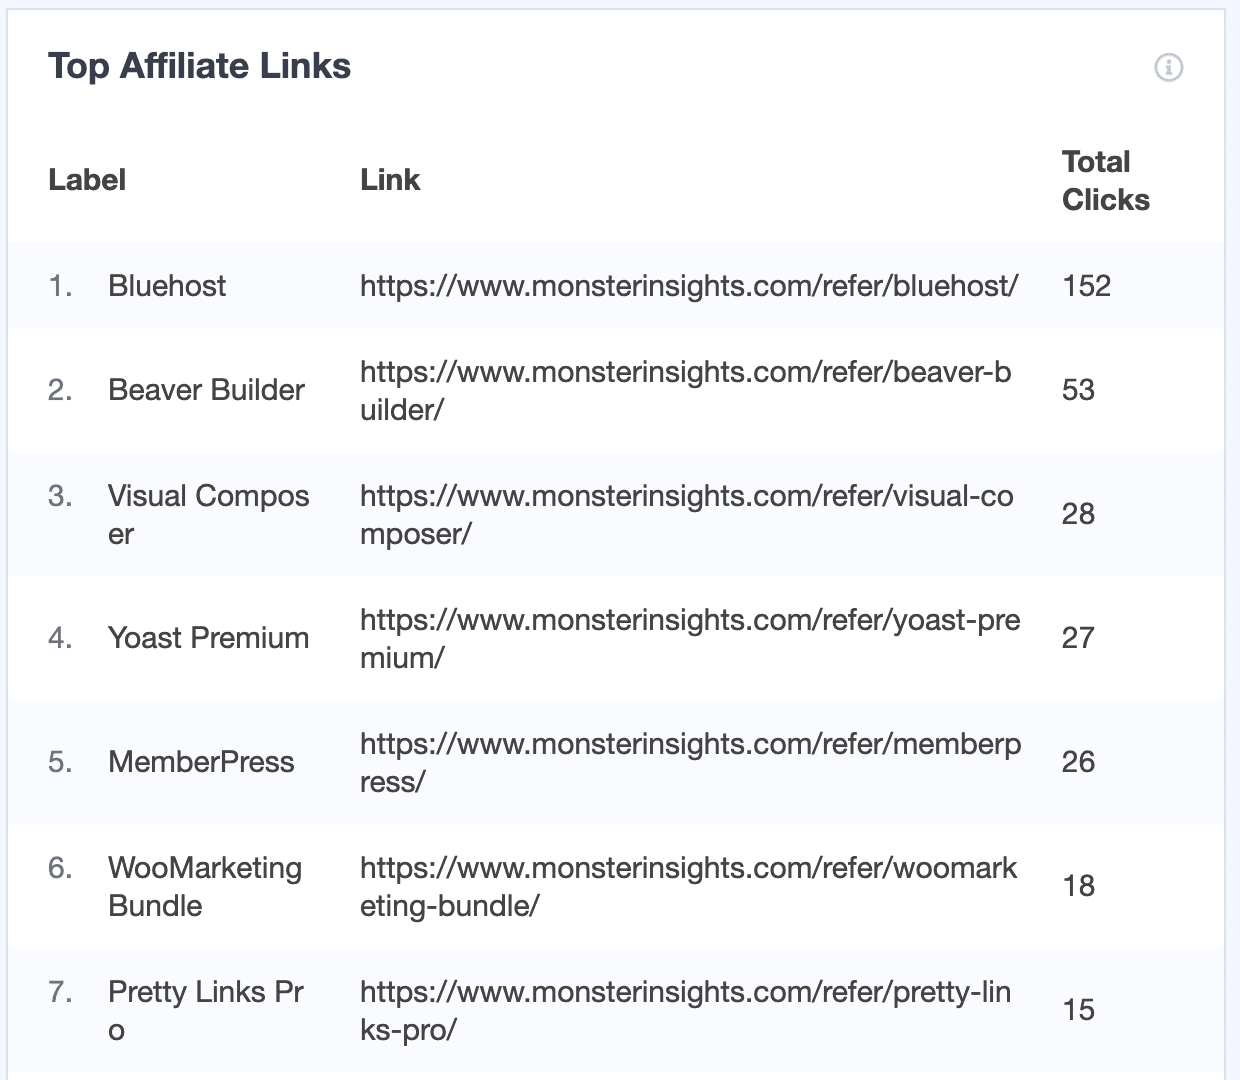This screenshot has height=1080, width=1240.
Task: Open the Yoast Premium referral link
Action: [x=690, y=638]
